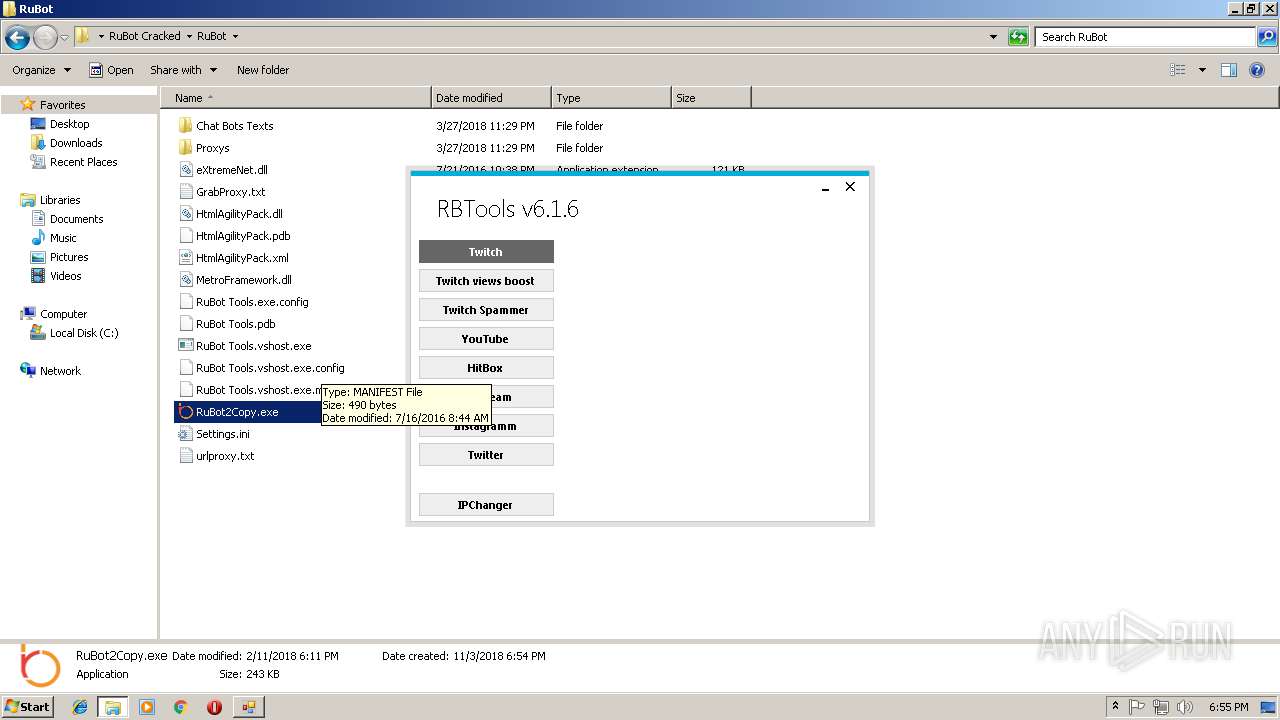Screen dimensions: 1280x720
Task: Select the HtmlAgilityPack.dll file
Action: [x=239, y=214]
